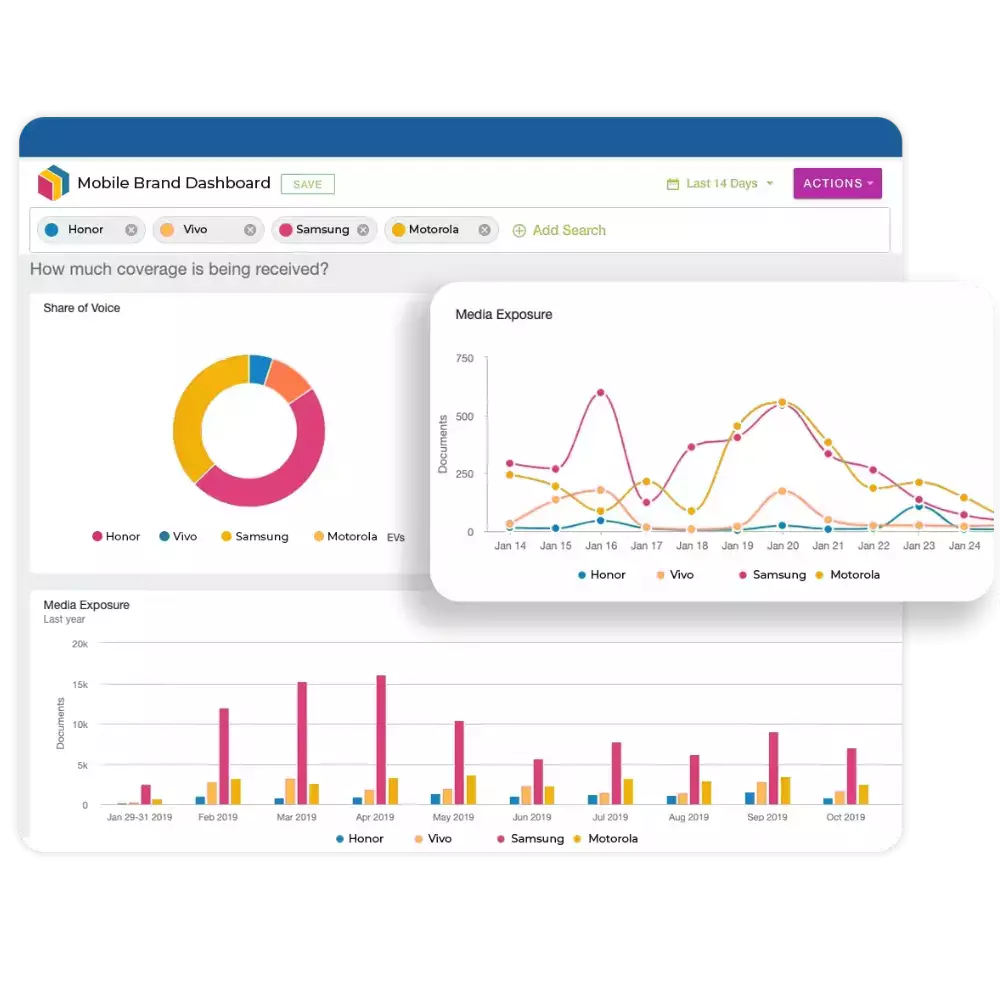Toggle Honor in Share of Voice legend

point(116,536)
